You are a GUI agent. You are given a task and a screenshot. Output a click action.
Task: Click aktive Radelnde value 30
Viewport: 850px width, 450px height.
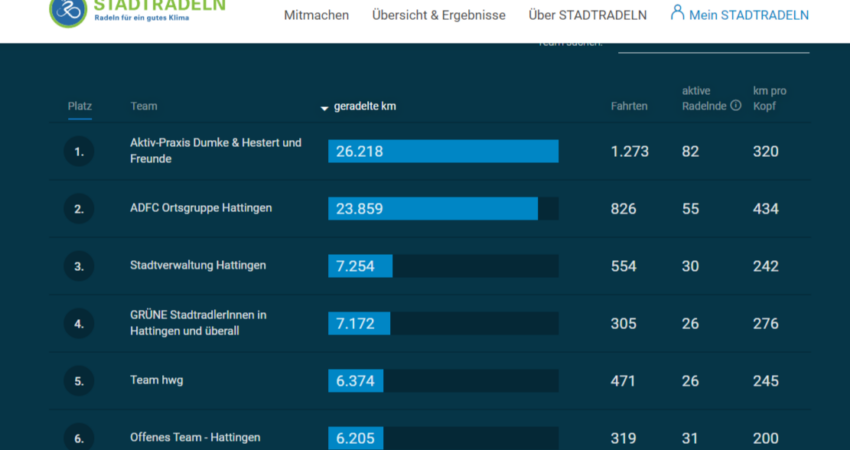pyautogui.click(x=690, y=266)
